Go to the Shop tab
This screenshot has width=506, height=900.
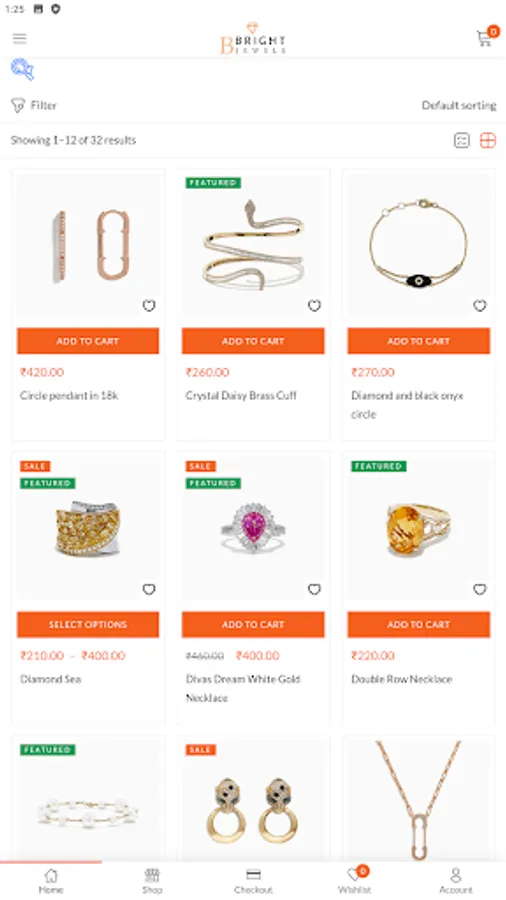[x=152, y=880]
